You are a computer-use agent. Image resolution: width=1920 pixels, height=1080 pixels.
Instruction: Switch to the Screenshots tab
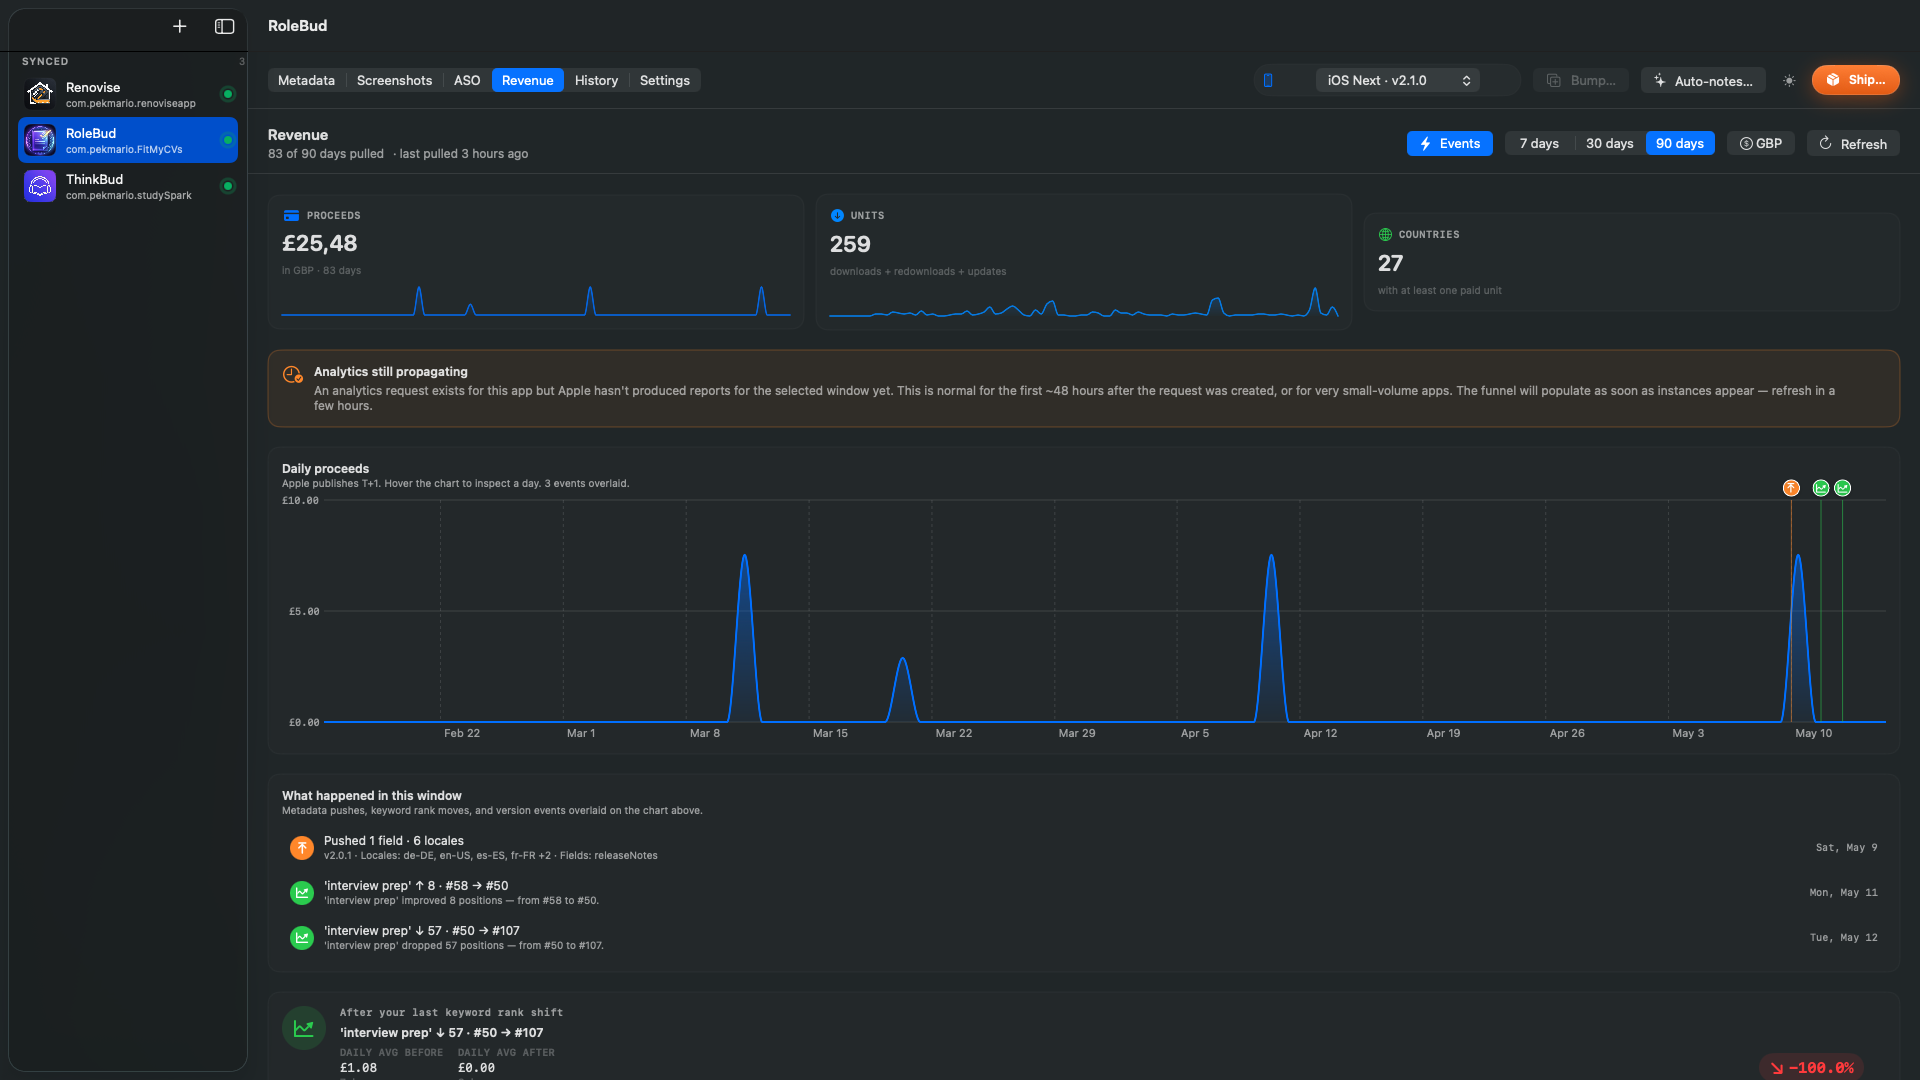pyautogui.click(x=394, y=80)
